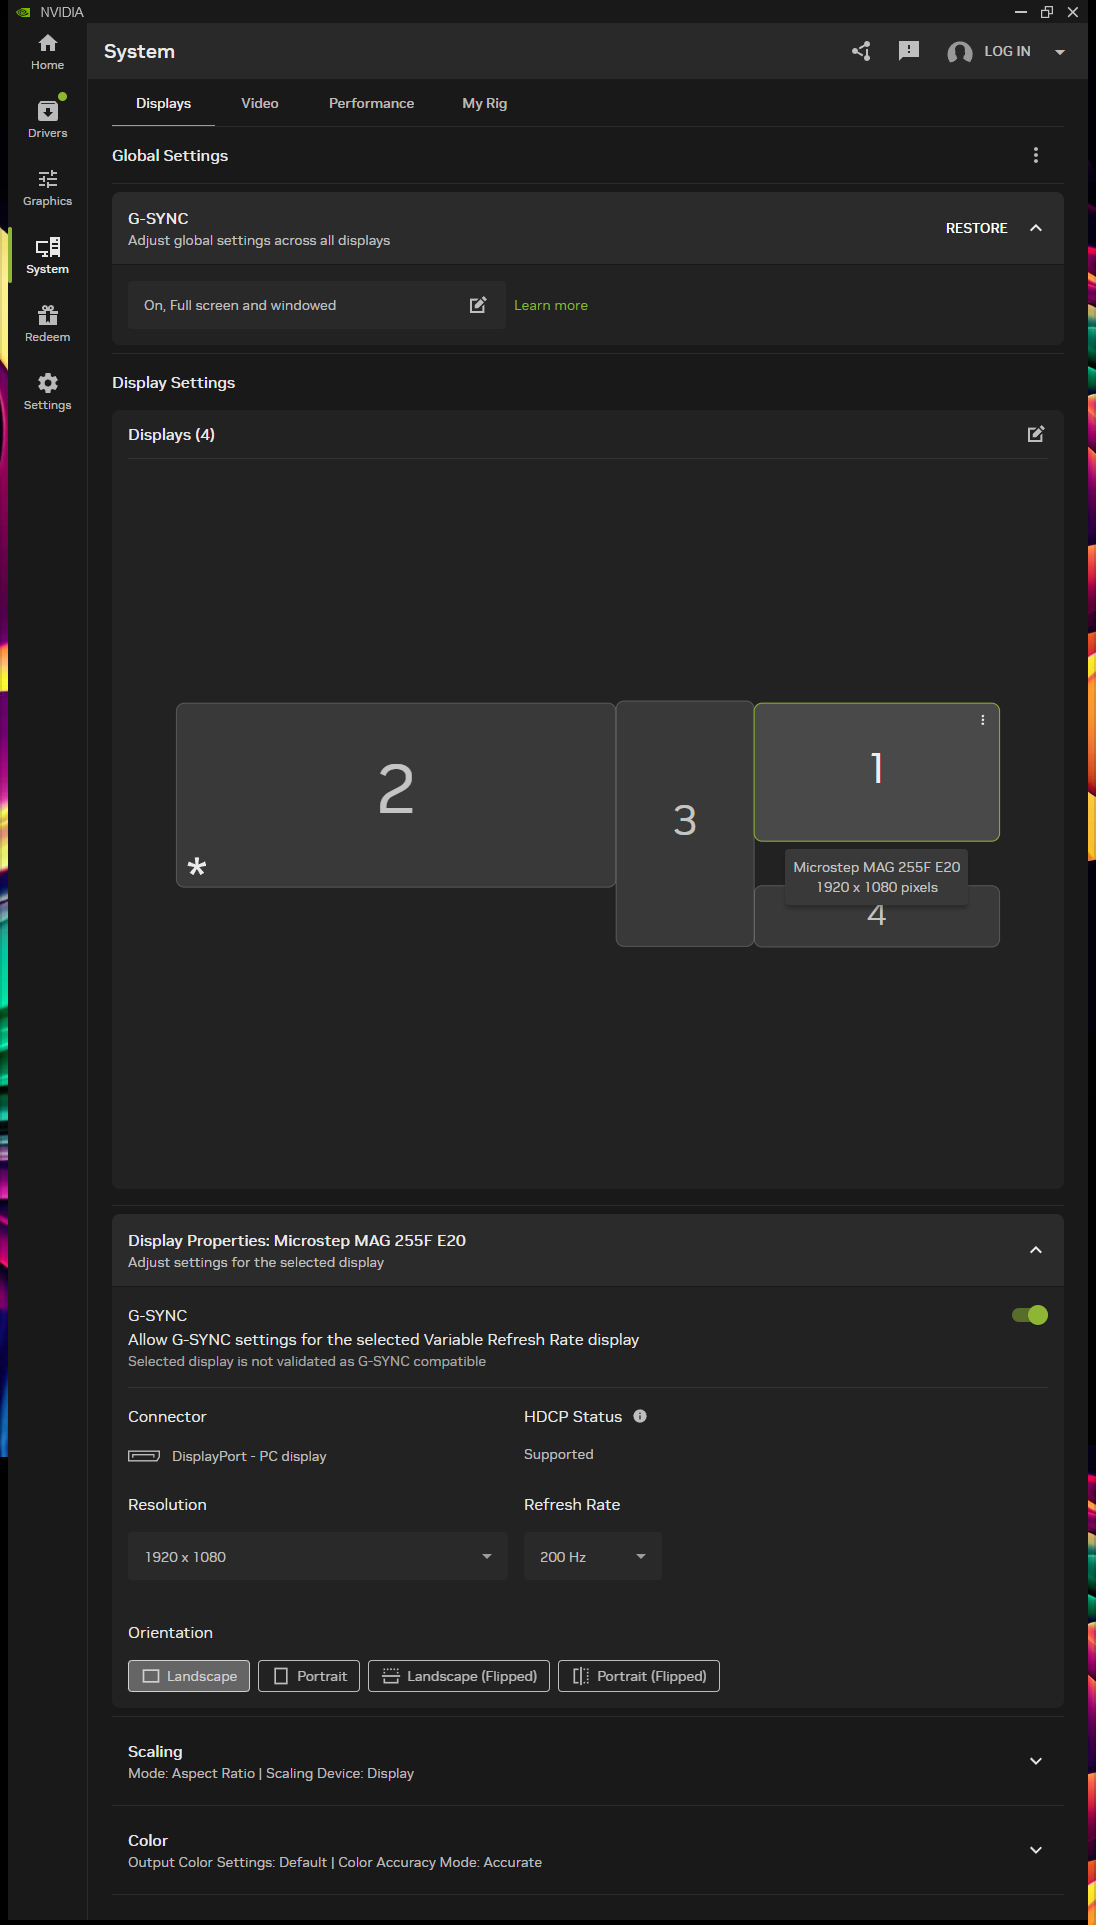The height and width of the screenshot is (1925, 1096).
Task: Collapse the G-SYNC global settings panel
Action: click(x=1036, y=228)
